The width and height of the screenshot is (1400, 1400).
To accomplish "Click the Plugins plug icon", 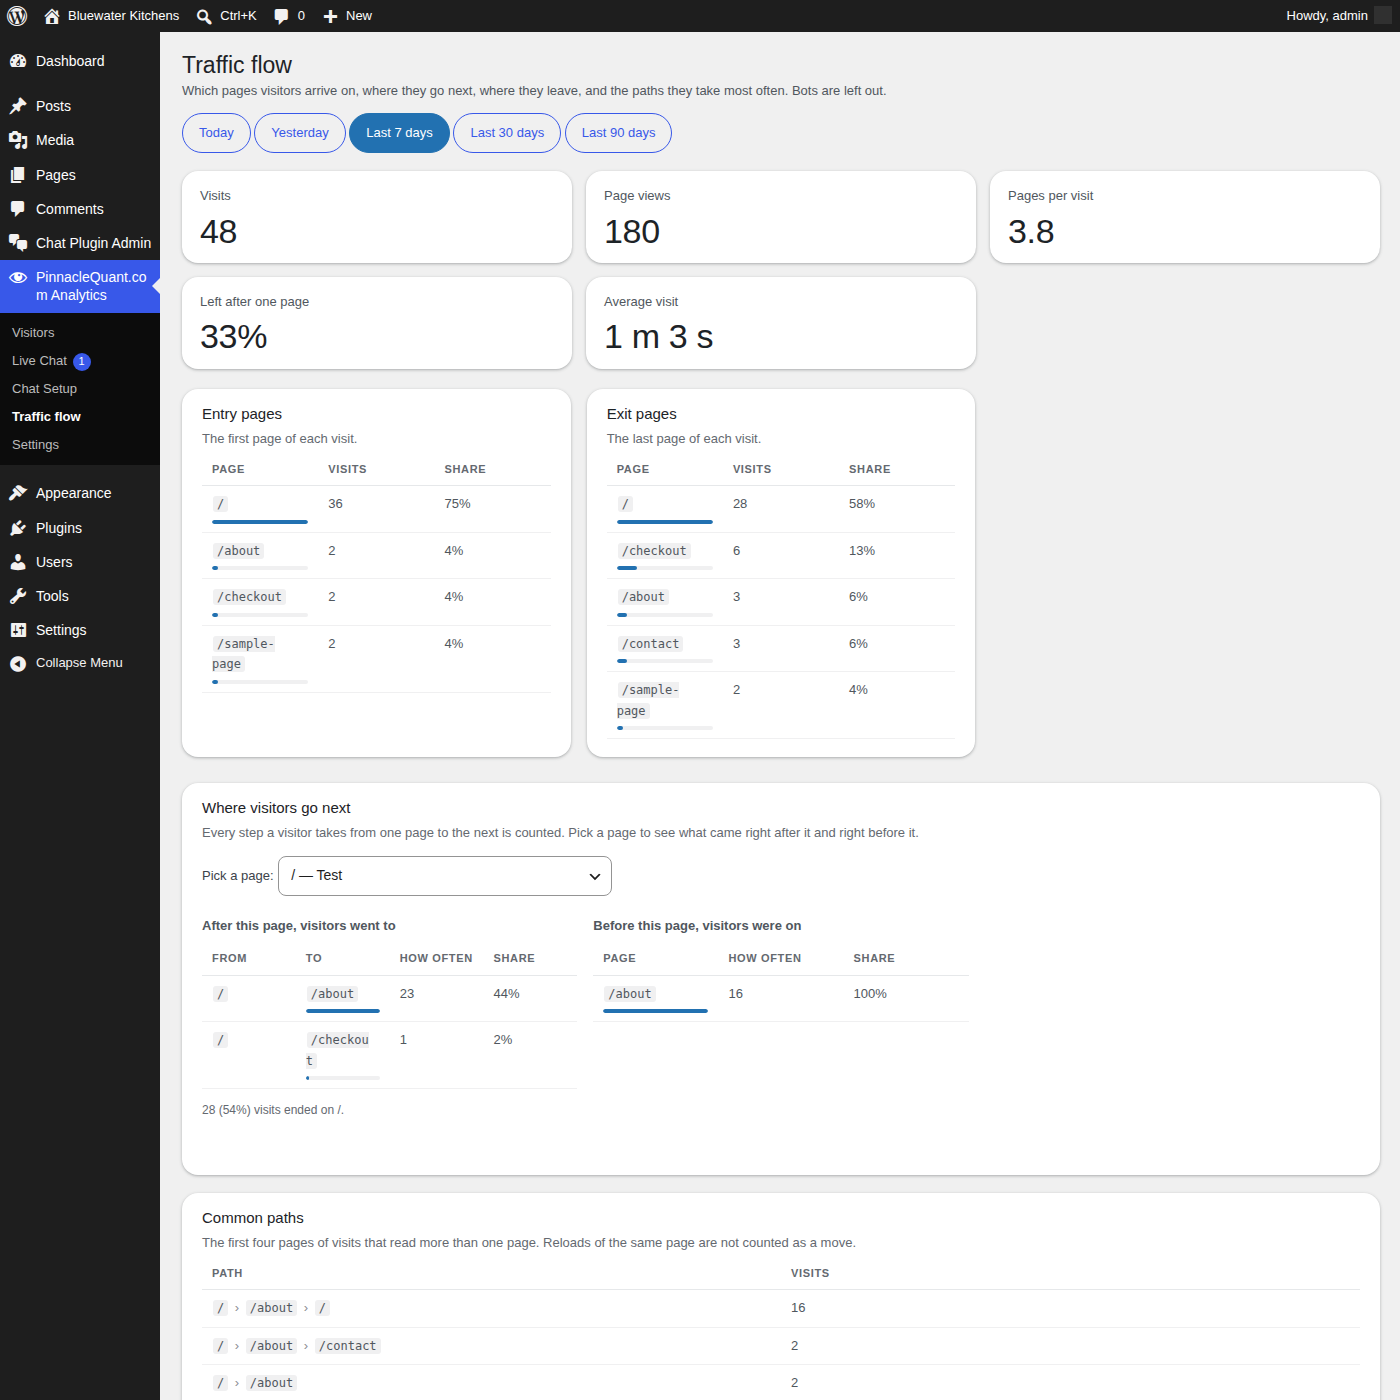I will tap(18, 528).
